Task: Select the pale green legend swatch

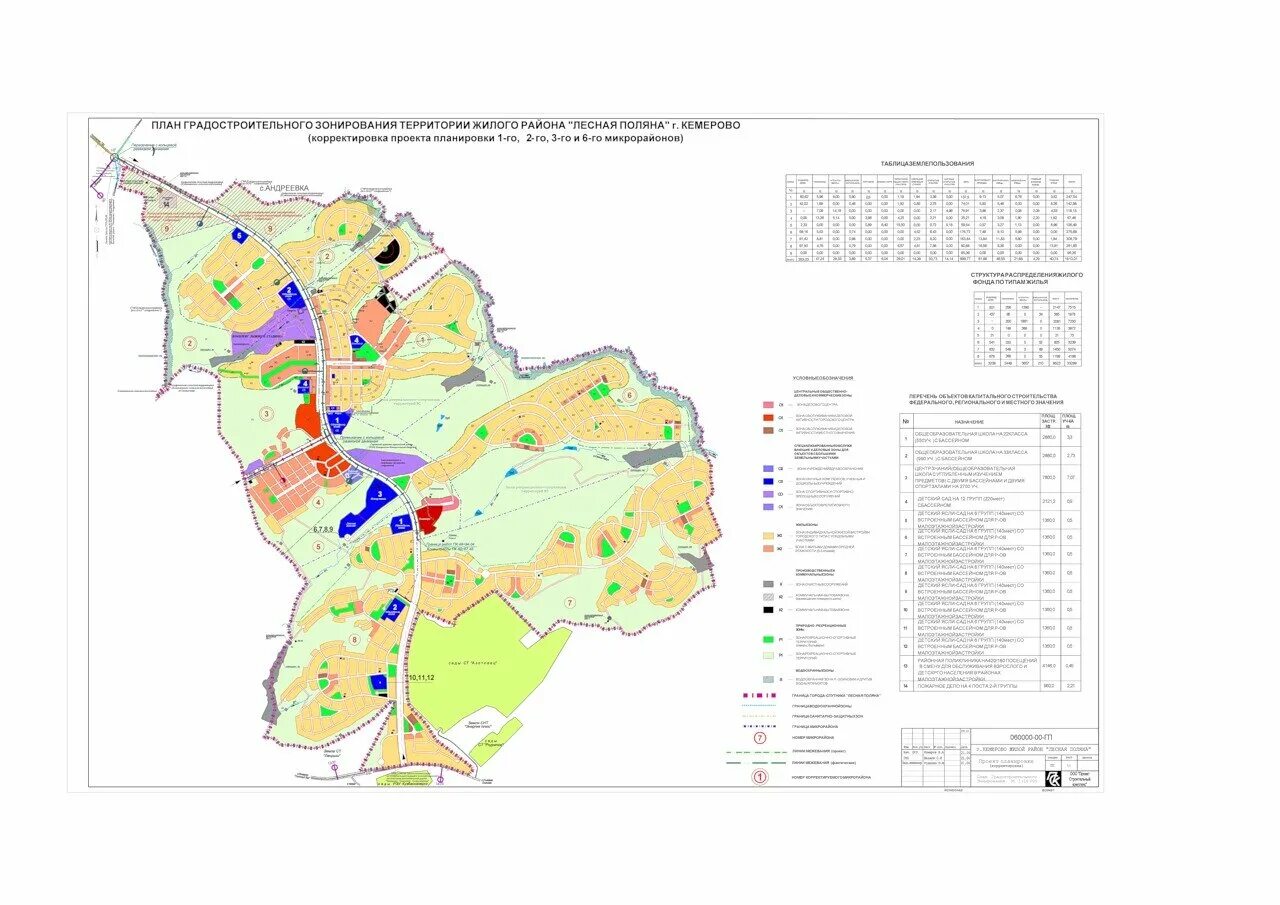Action: coord(768,655)
